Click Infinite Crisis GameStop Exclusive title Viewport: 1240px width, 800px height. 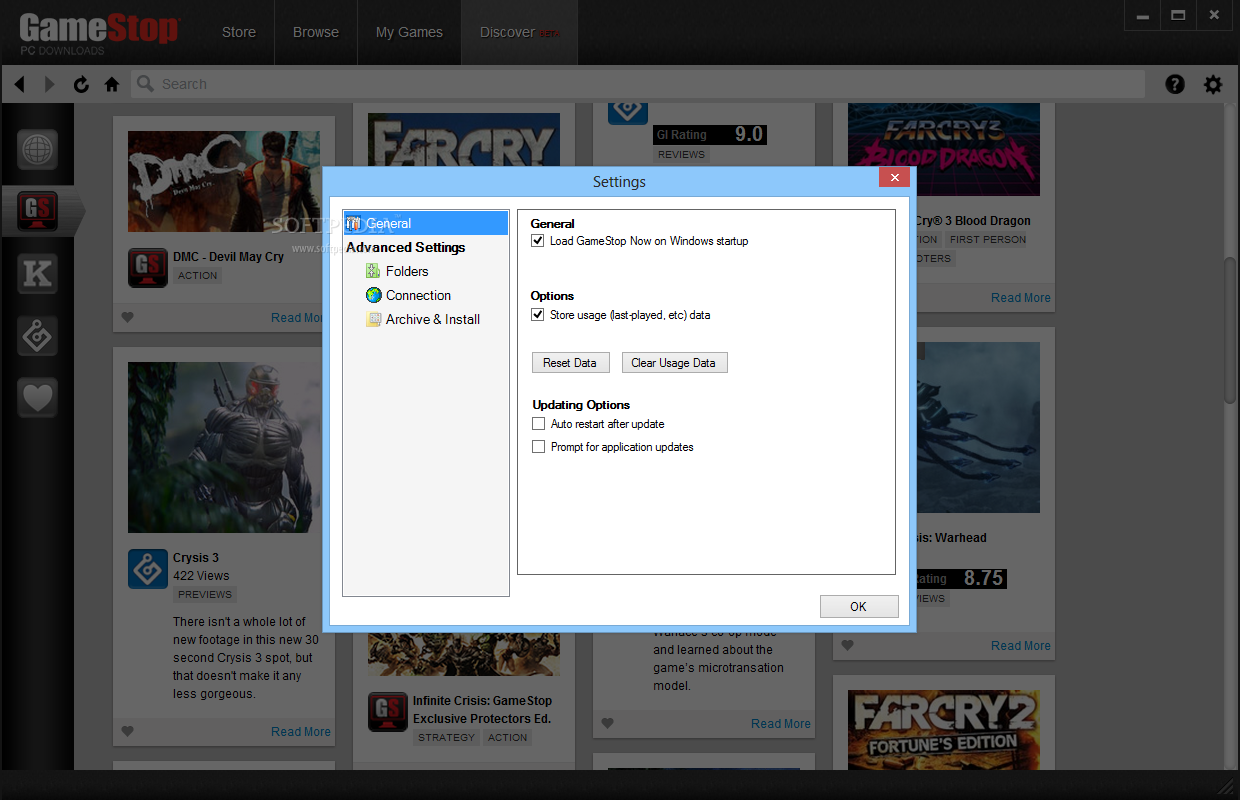pyautogui.click(x=482, y=710)
